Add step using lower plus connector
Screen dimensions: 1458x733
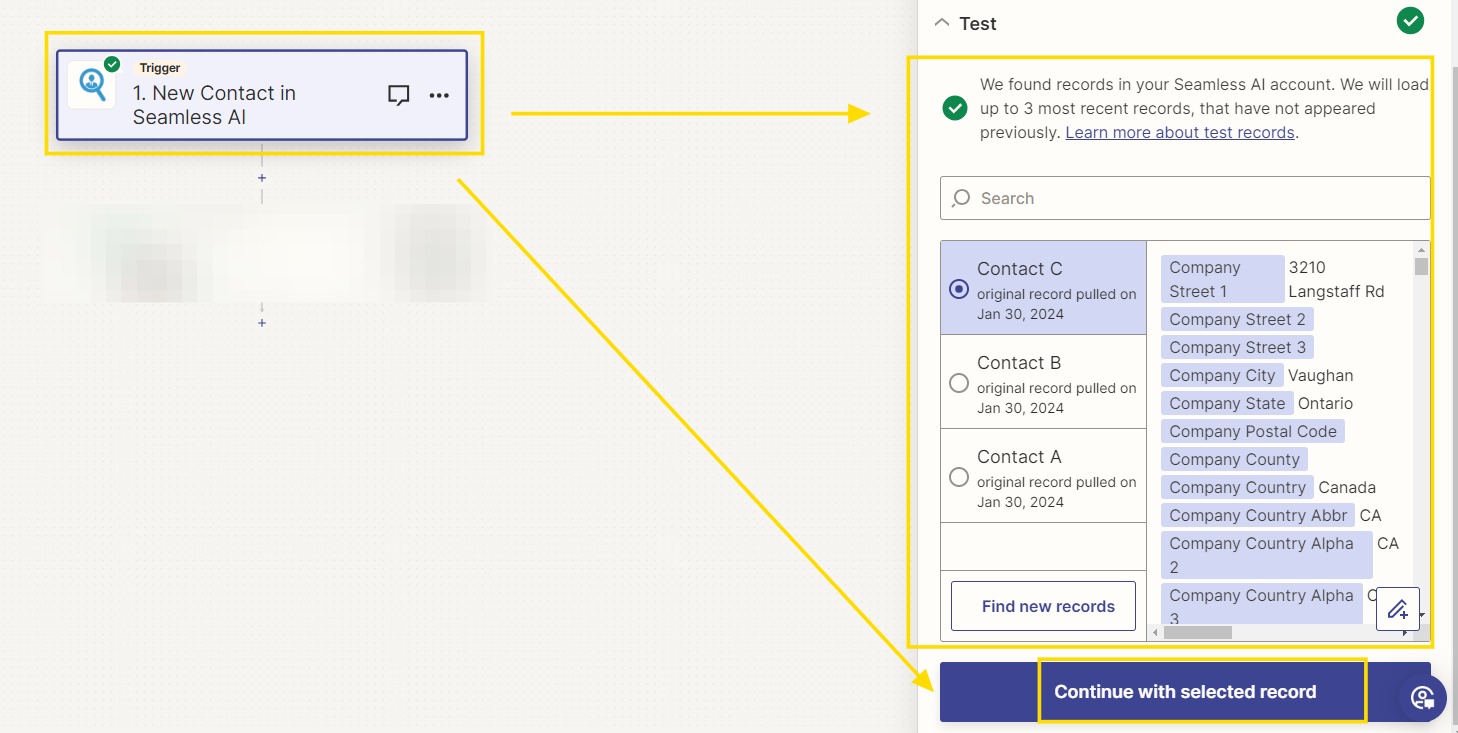[x=262, y=323]
